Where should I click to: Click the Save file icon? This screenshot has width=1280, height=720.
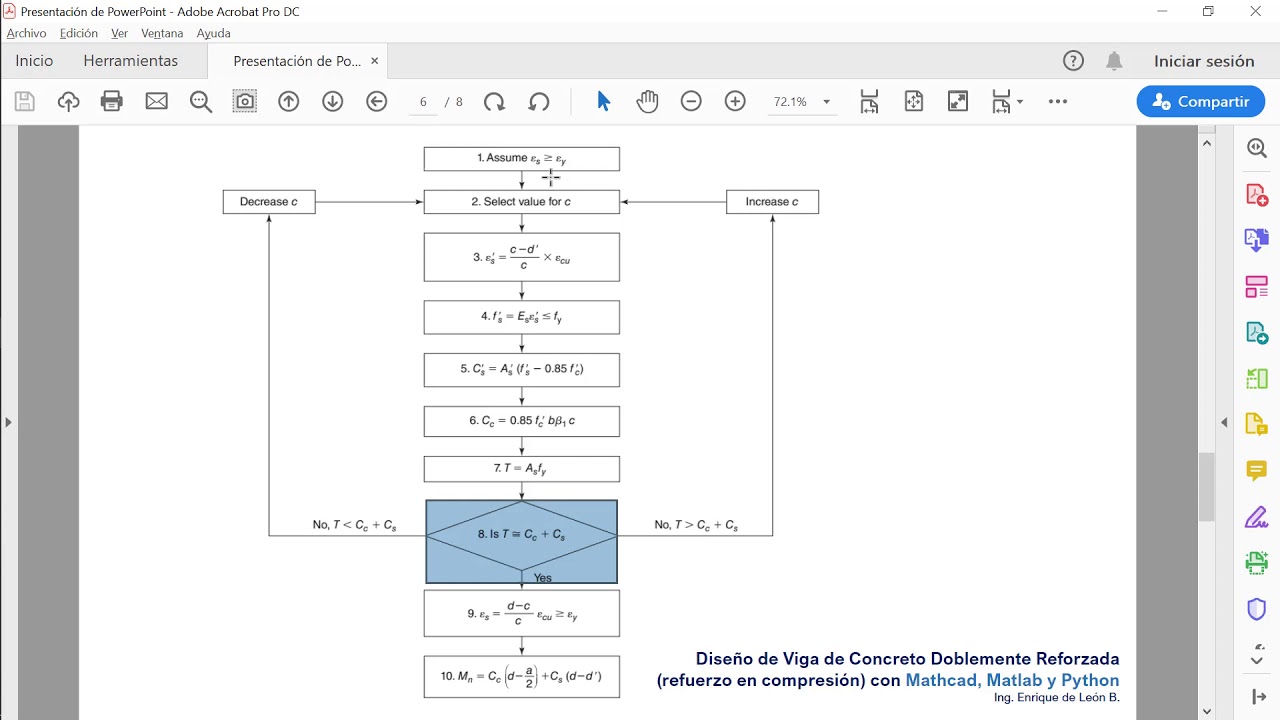click(25, 101)
